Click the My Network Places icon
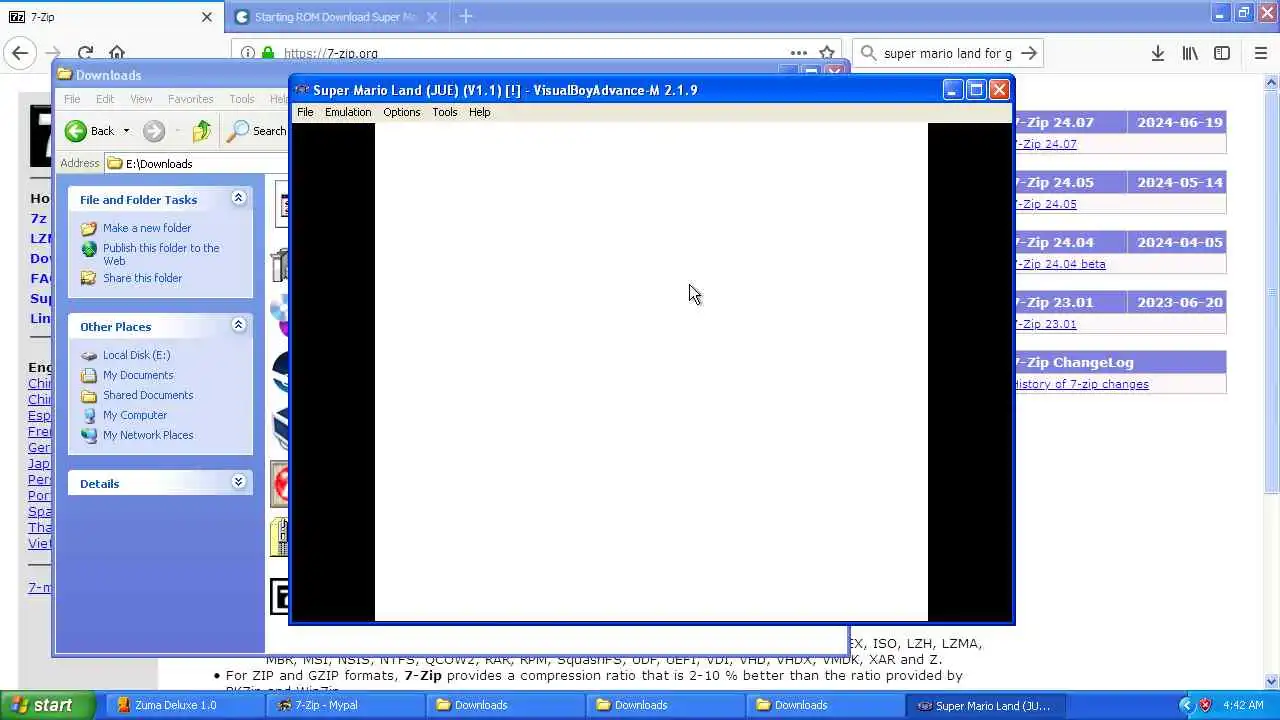Image resolution: width=1280 pixels, height=720 pixels. [89, 435]
